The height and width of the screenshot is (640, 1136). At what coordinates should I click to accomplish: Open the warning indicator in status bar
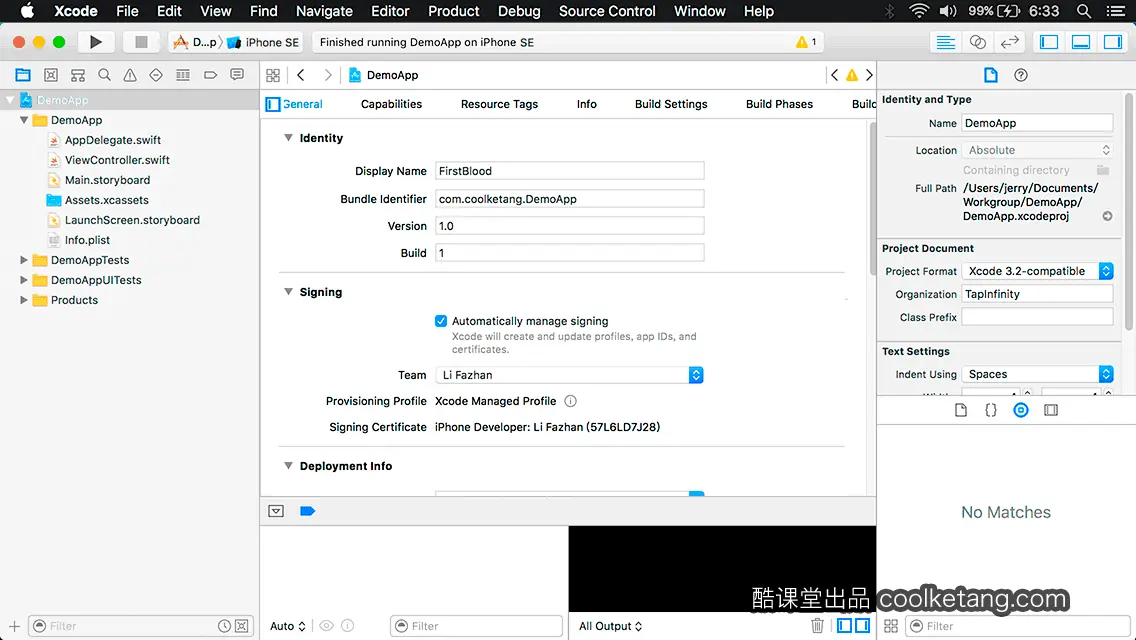point(806,42)
